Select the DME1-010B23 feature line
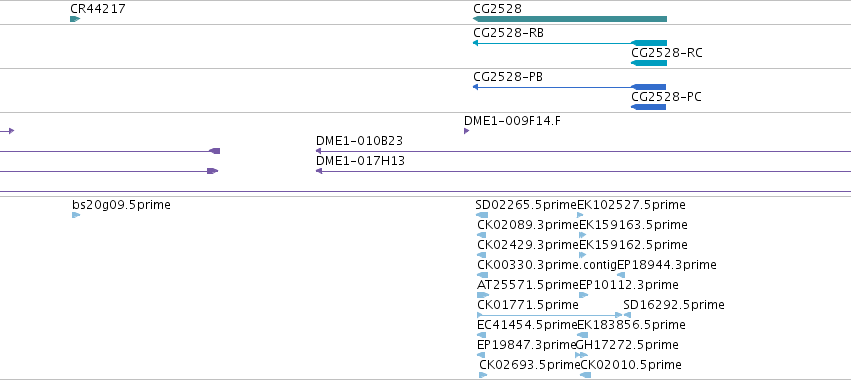Screen dimensions: 851x380 (583, 151)
